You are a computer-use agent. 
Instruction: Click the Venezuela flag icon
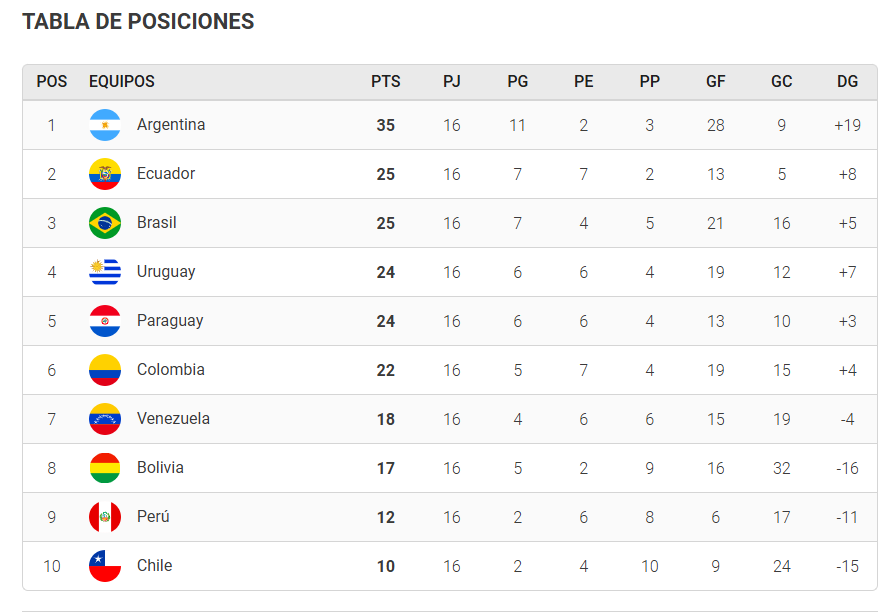pyautogui.click(x=105, y=419)
